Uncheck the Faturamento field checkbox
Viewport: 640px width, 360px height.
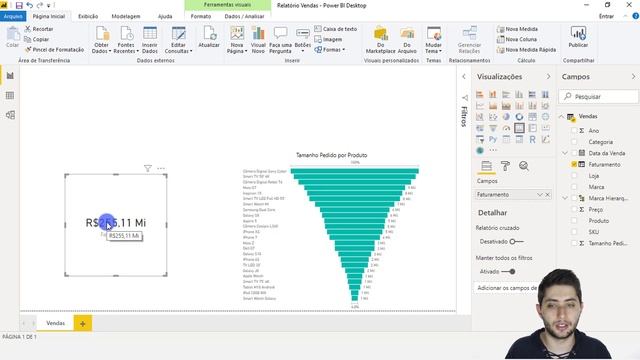coord(574,164)
